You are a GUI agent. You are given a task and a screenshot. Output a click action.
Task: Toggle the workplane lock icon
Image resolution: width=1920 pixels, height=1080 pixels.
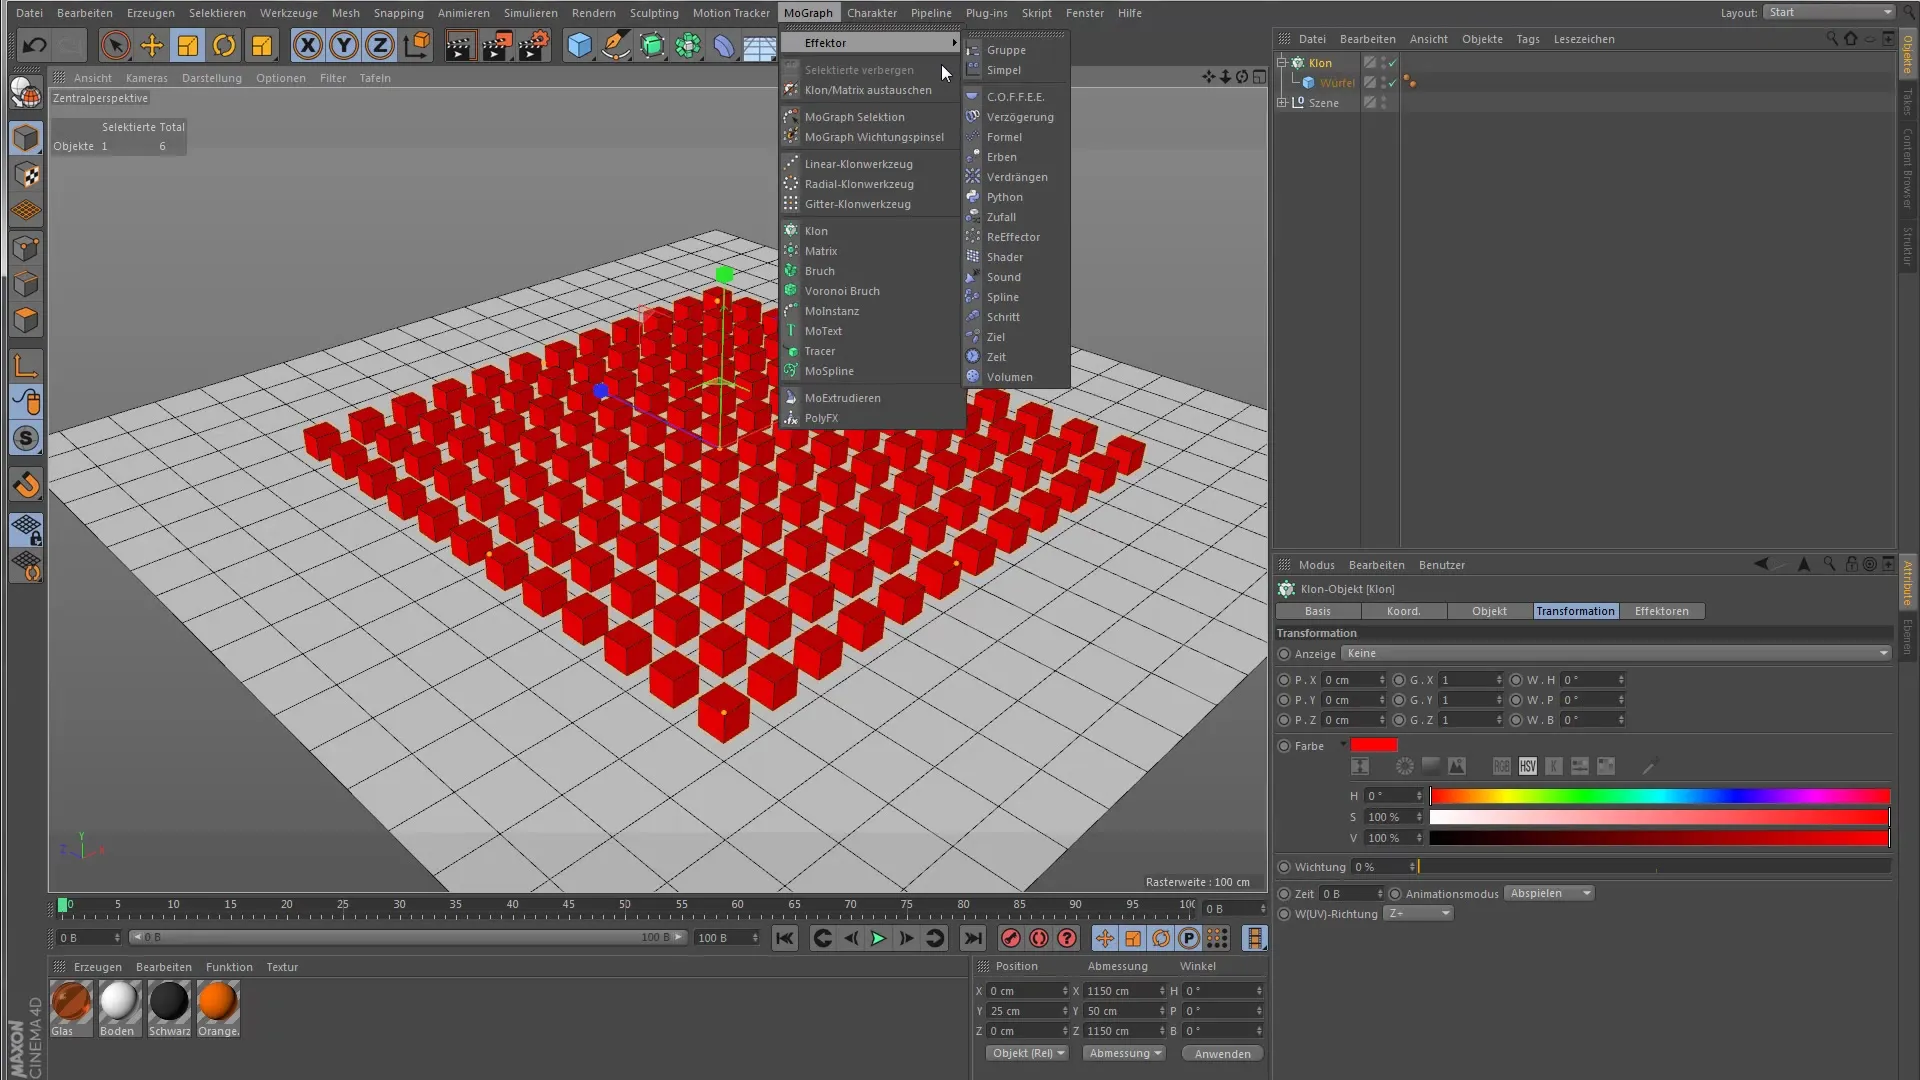click(26, 529)
